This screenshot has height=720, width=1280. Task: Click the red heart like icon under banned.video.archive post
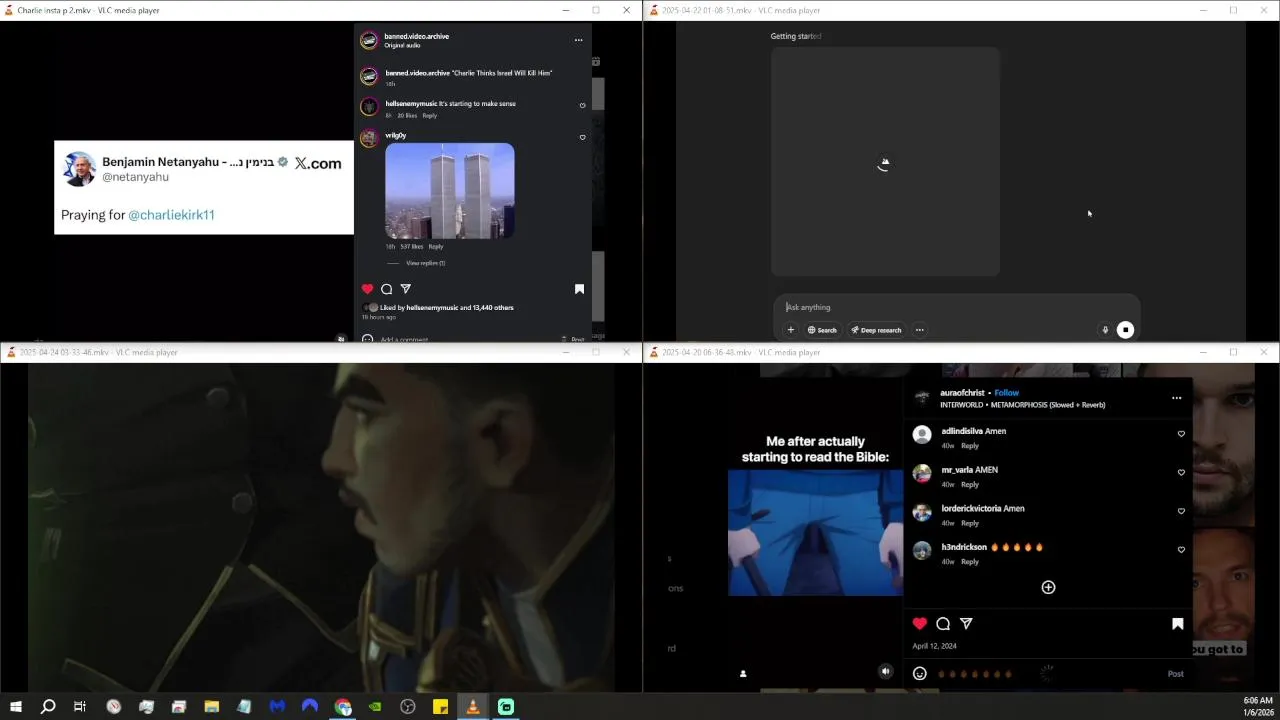(367, 289)
